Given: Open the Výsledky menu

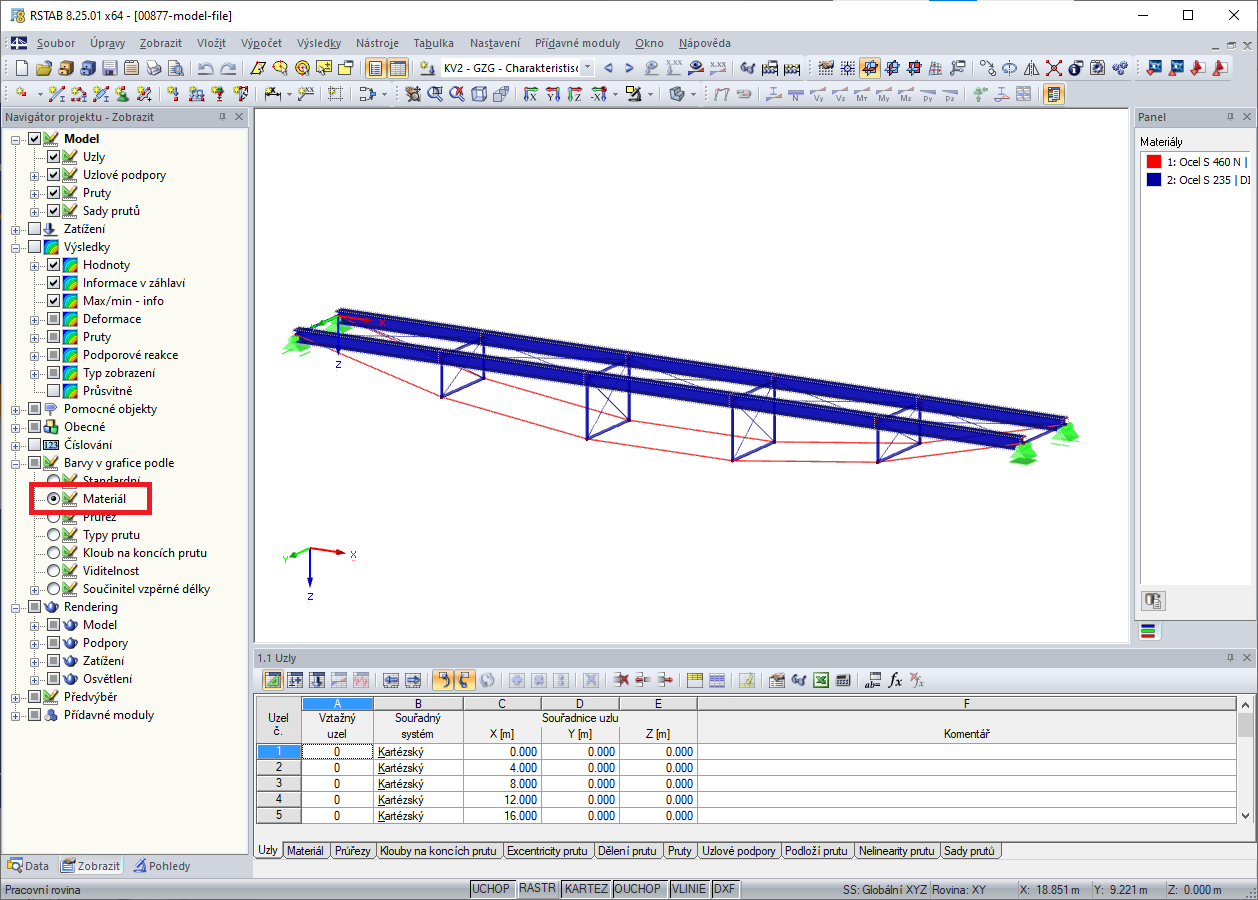Looking at the screenshot, I should coord(319,43).
